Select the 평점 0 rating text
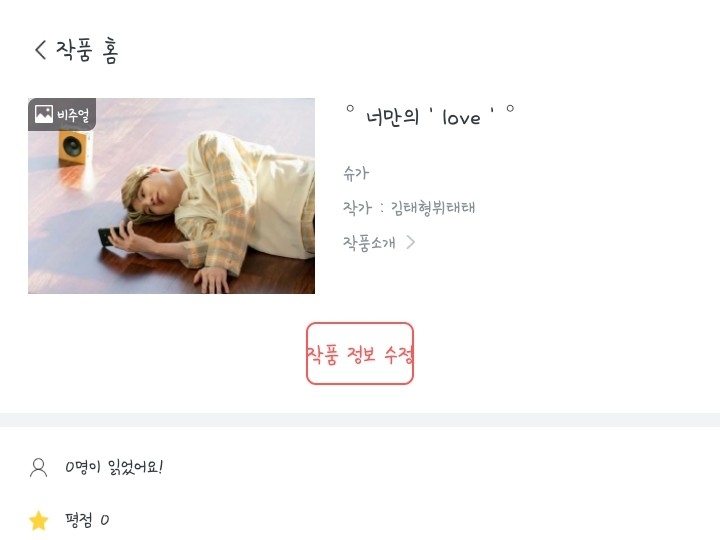 (87, 520)
